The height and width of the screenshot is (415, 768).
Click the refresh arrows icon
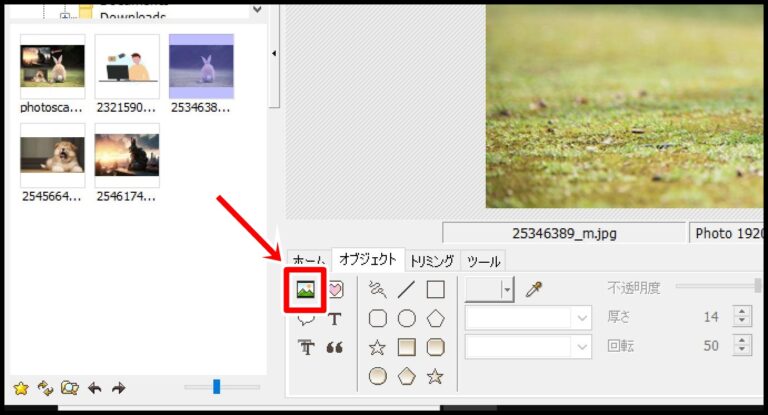[46, 388]
